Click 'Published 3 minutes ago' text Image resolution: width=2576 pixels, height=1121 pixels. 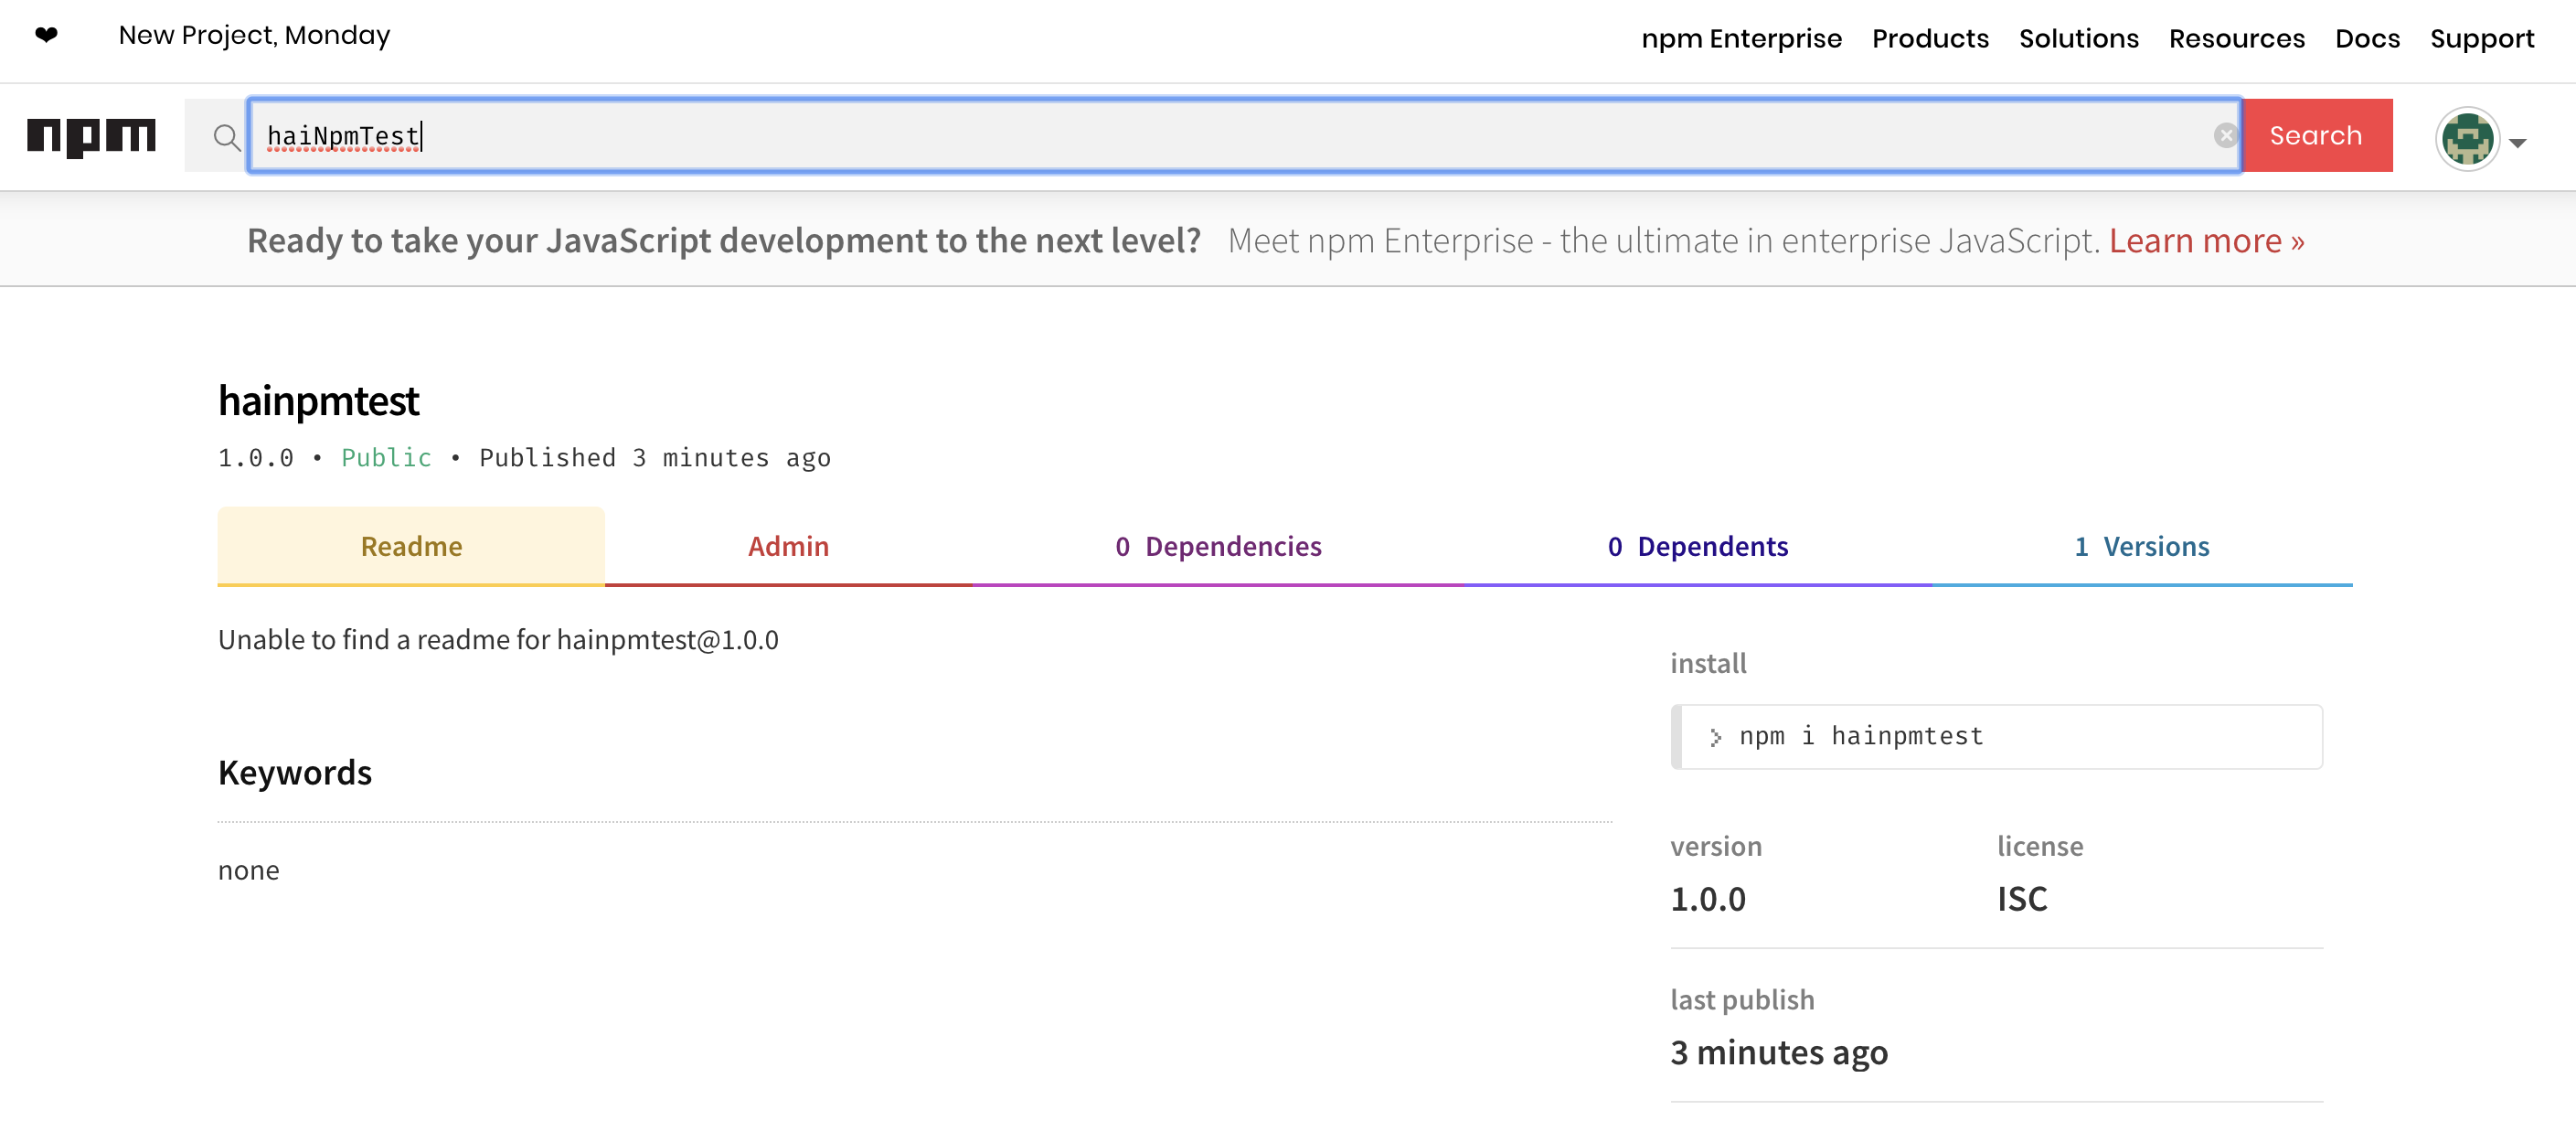pyautogui.click(x=655, y=458)
